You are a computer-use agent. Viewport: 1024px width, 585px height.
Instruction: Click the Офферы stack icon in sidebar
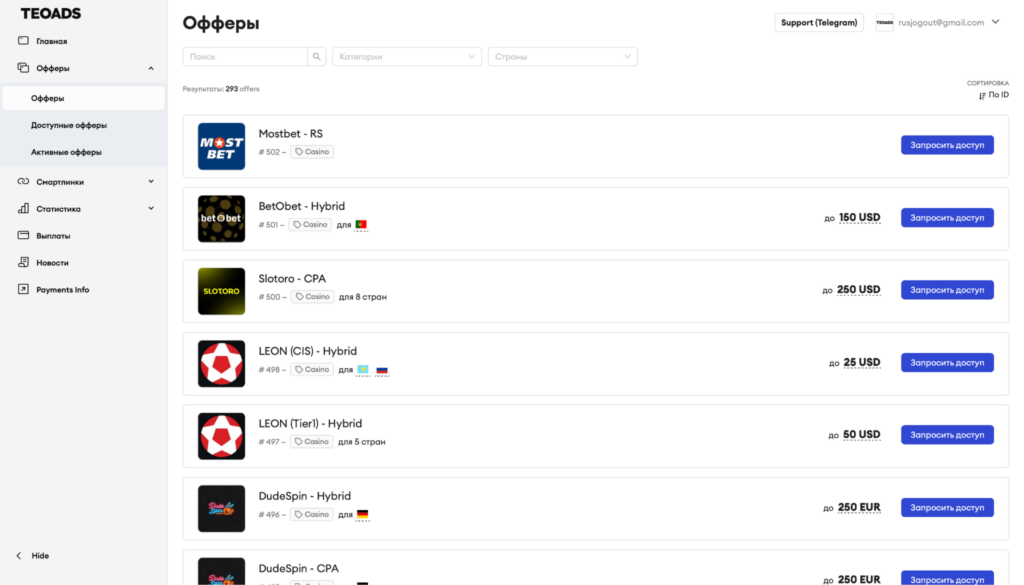(24, 68)
